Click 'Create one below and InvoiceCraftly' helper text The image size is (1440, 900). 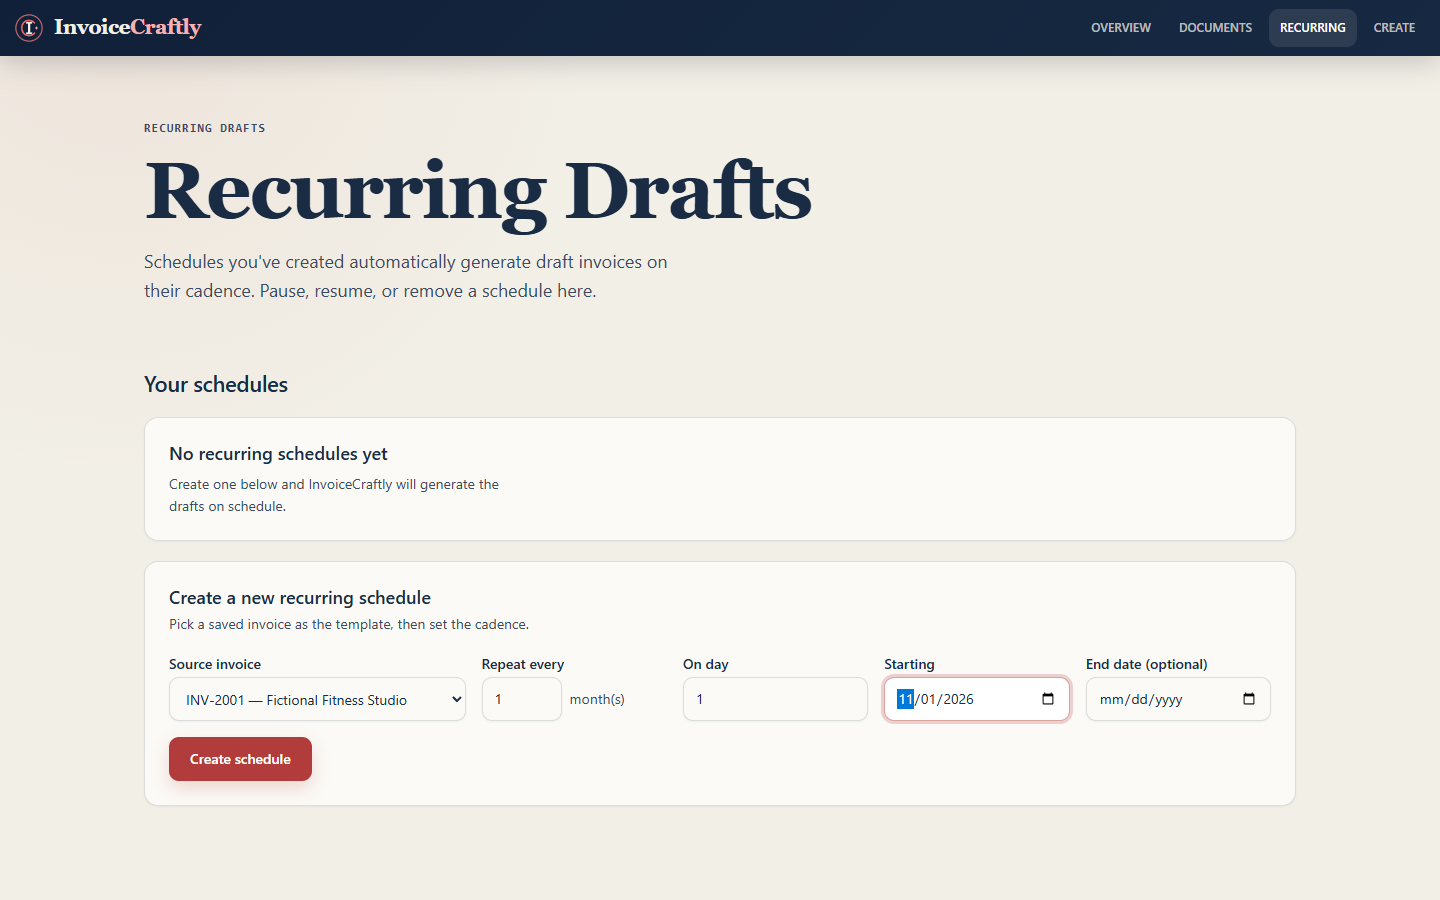coord(334,495)
